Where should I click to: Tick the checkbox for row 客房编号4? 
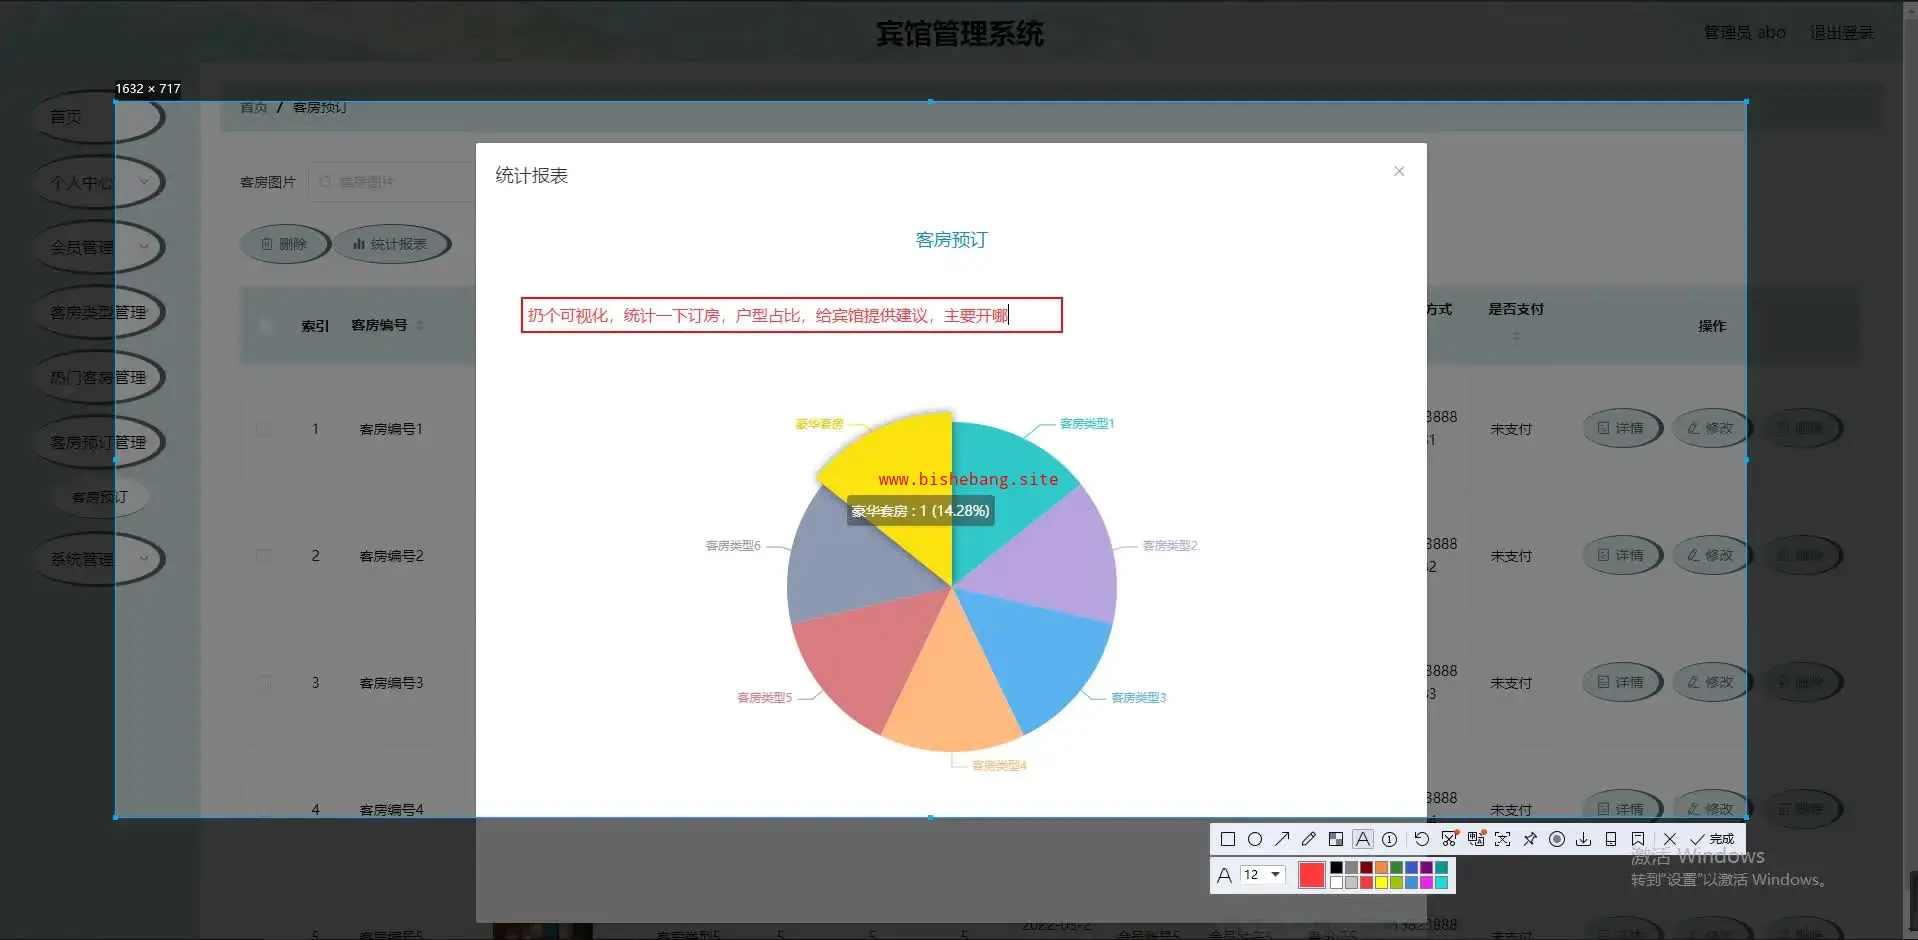point(264,810)
